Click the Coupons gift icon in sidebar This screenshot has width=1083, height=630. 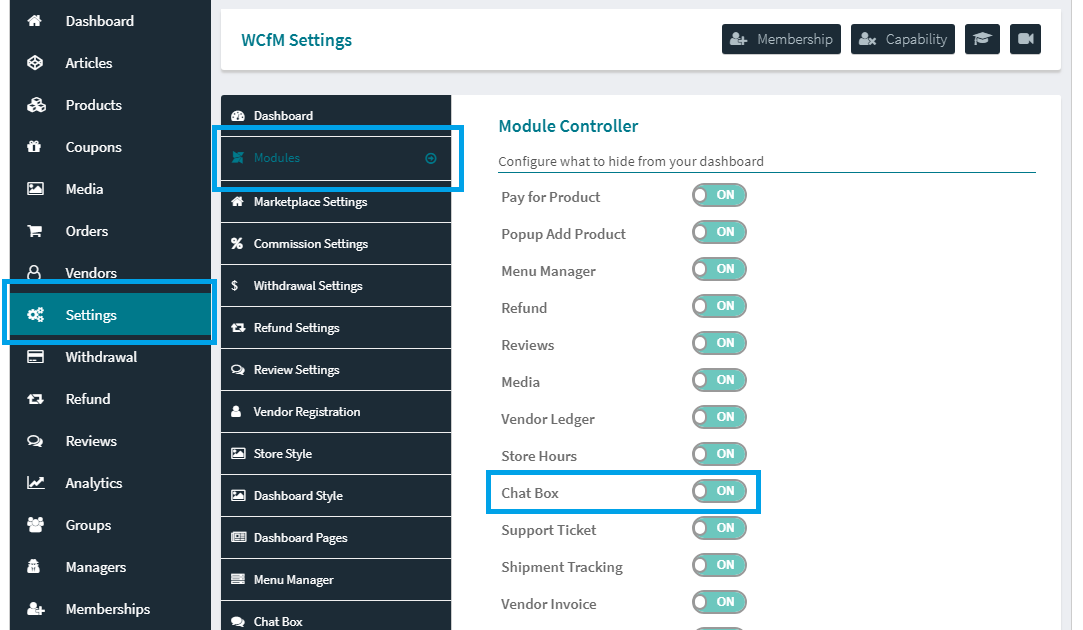pos(35,147)
